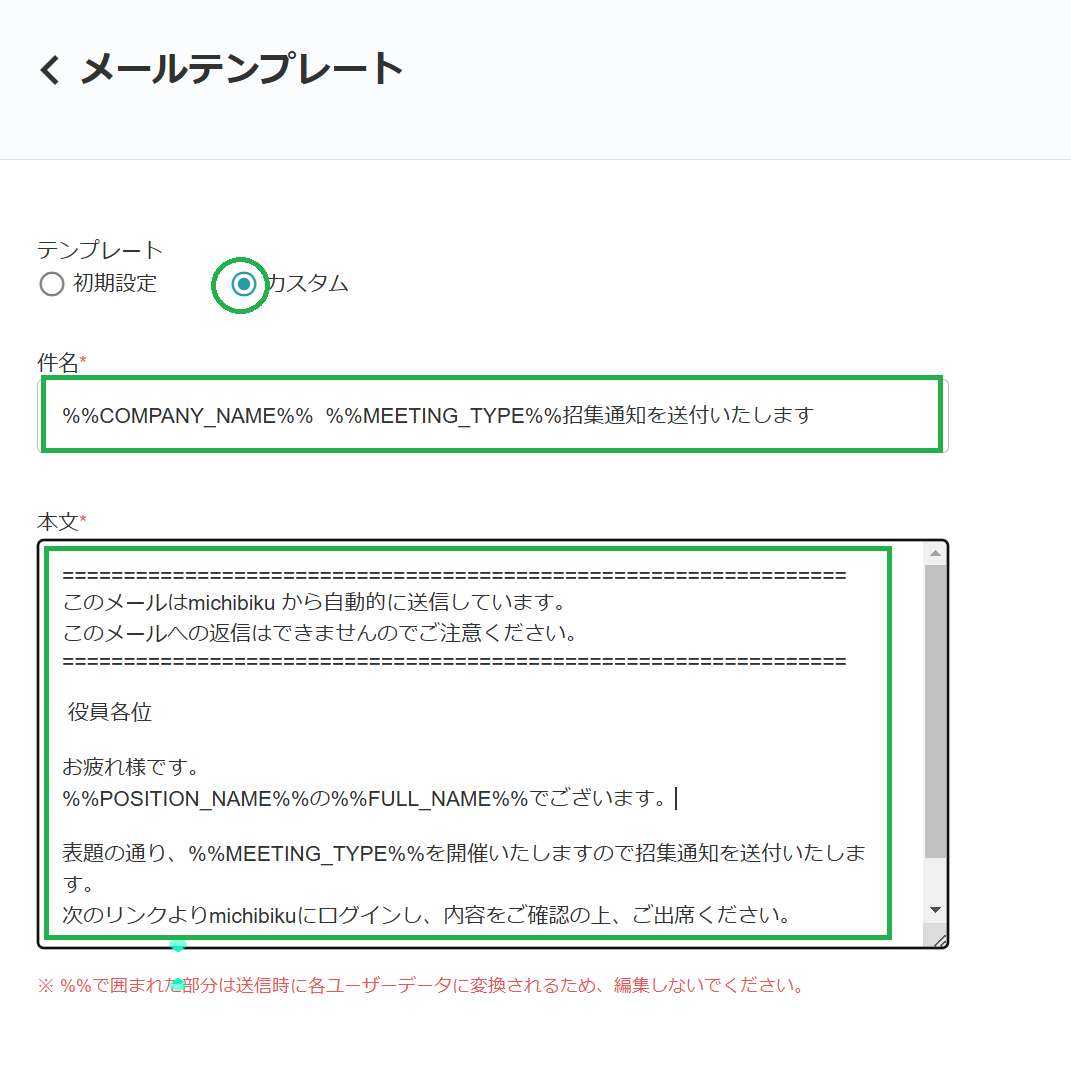1071x1067 pixels.
Task: Click the selected カスタム radio indicator
Action: coord(239,284)
